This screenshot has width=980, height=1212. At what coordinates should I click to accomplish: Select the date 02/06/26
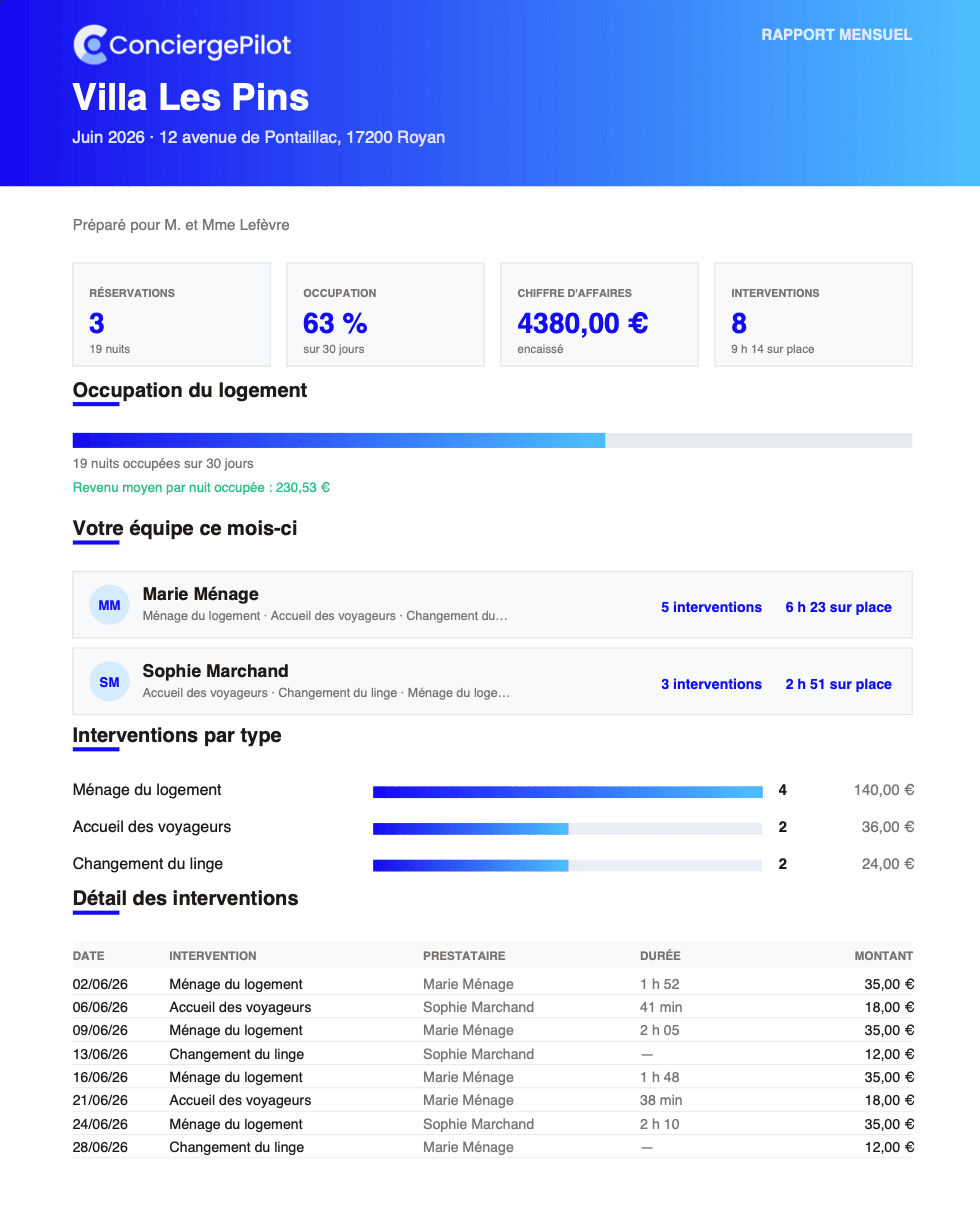(100, 984)
